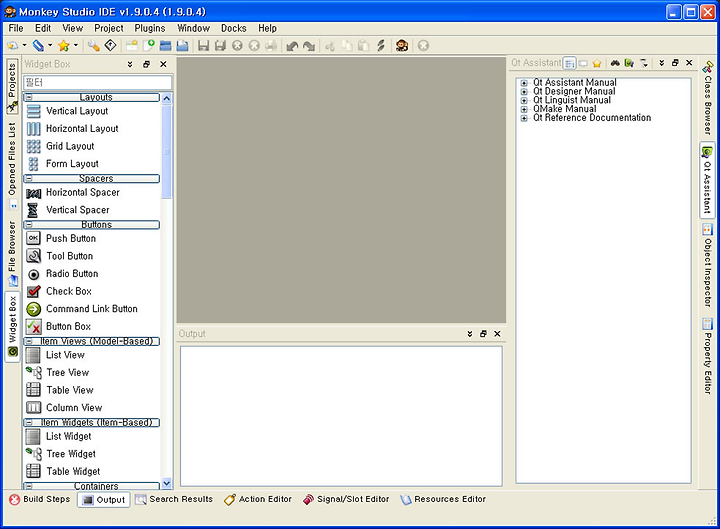Collapse the Layouts category in Widget Box
The height and width of the screenshot is (529, 720).
point(29,97)
